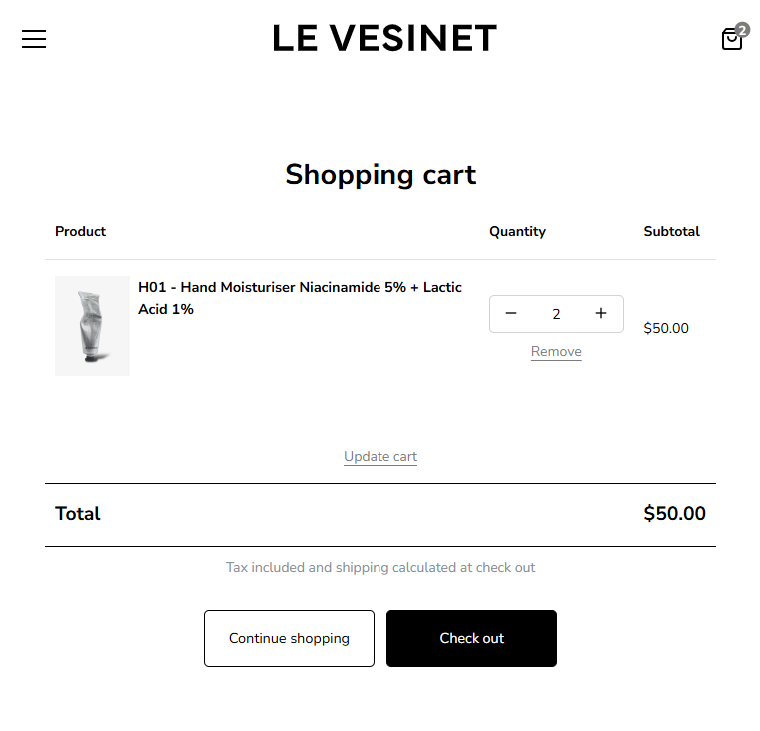
Task: Proceed with the Check out button
Action: [x=471, y=638]
